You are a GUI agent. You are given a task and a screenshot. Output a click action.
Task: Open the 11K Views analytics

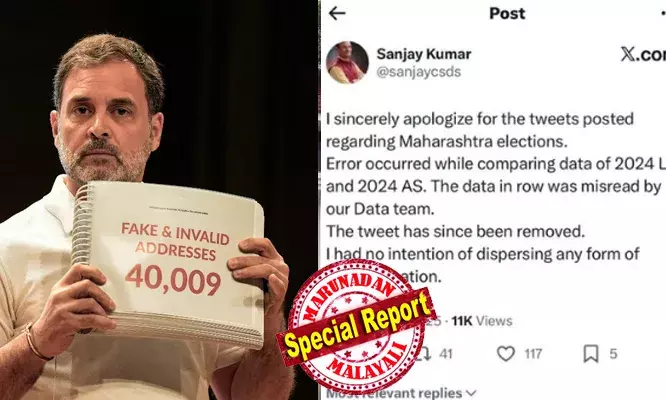coord(482,321)
